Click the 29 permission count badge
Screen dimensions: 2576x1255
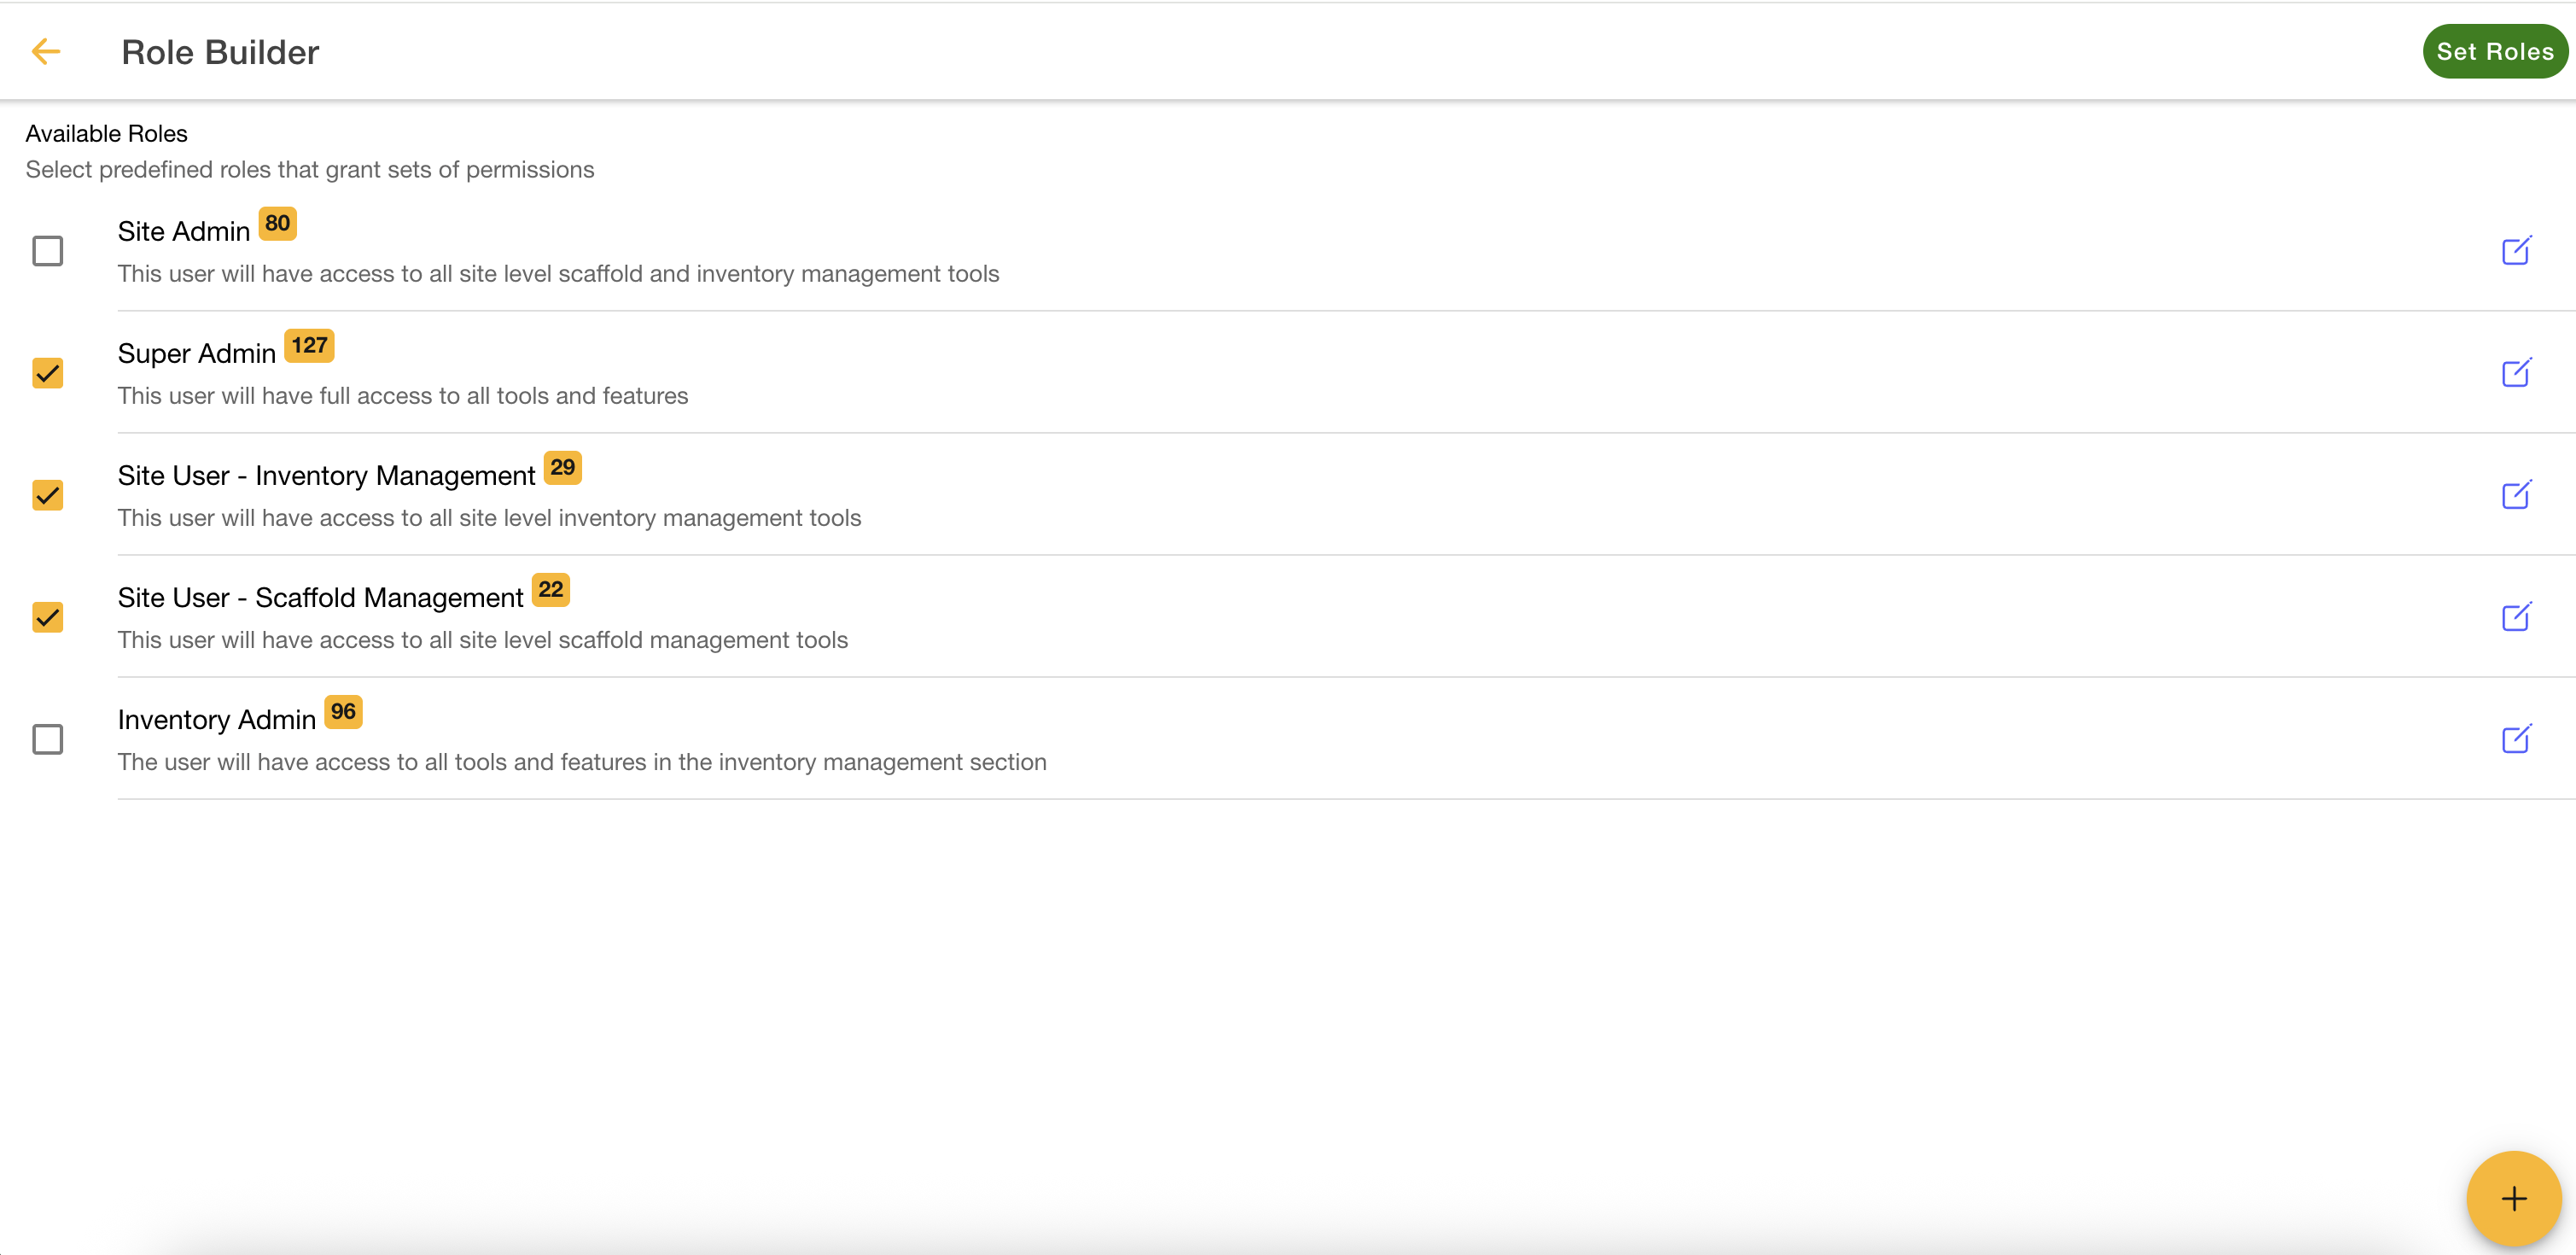(562, 467)
